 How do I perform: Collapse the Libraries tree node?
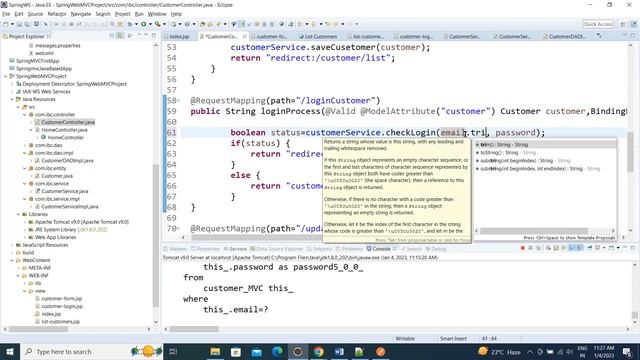(18, 214)
